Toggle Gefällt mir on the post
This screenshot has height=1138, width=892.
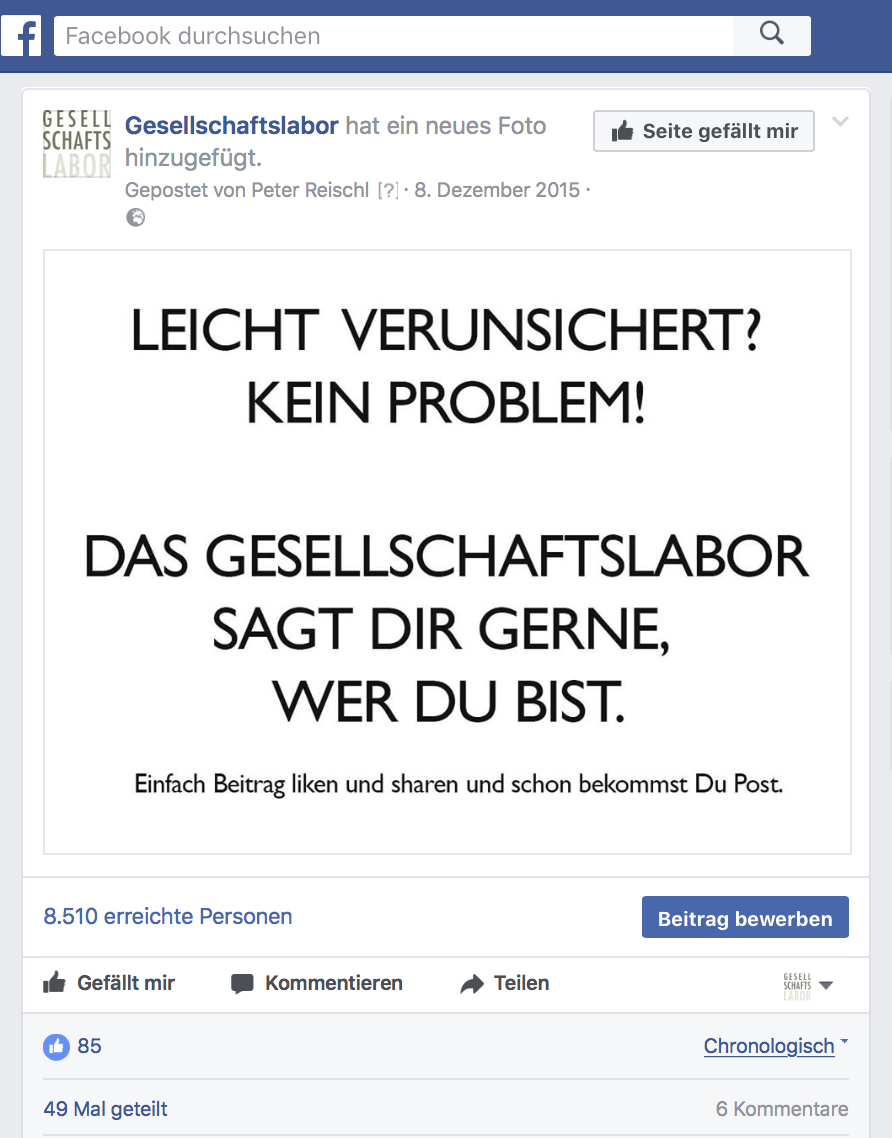coord(109,983)
